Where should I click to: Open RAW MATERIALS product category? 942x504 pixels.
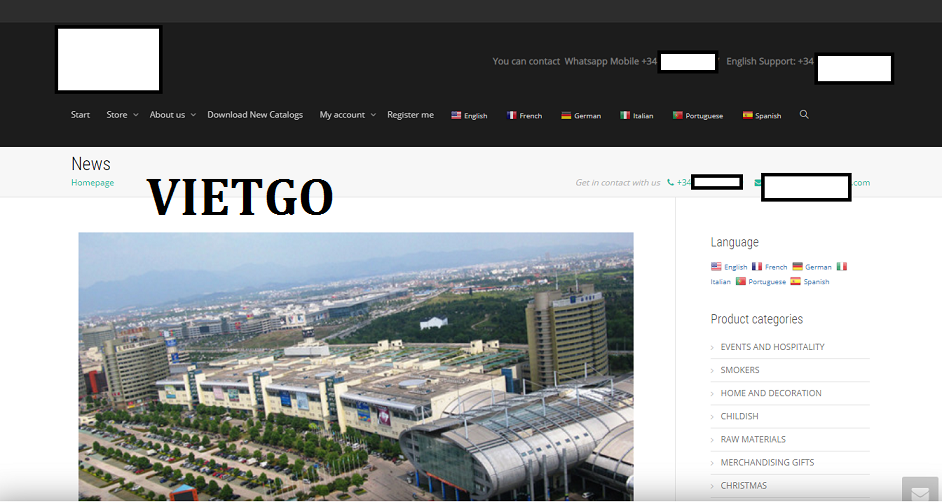[753, 439]
